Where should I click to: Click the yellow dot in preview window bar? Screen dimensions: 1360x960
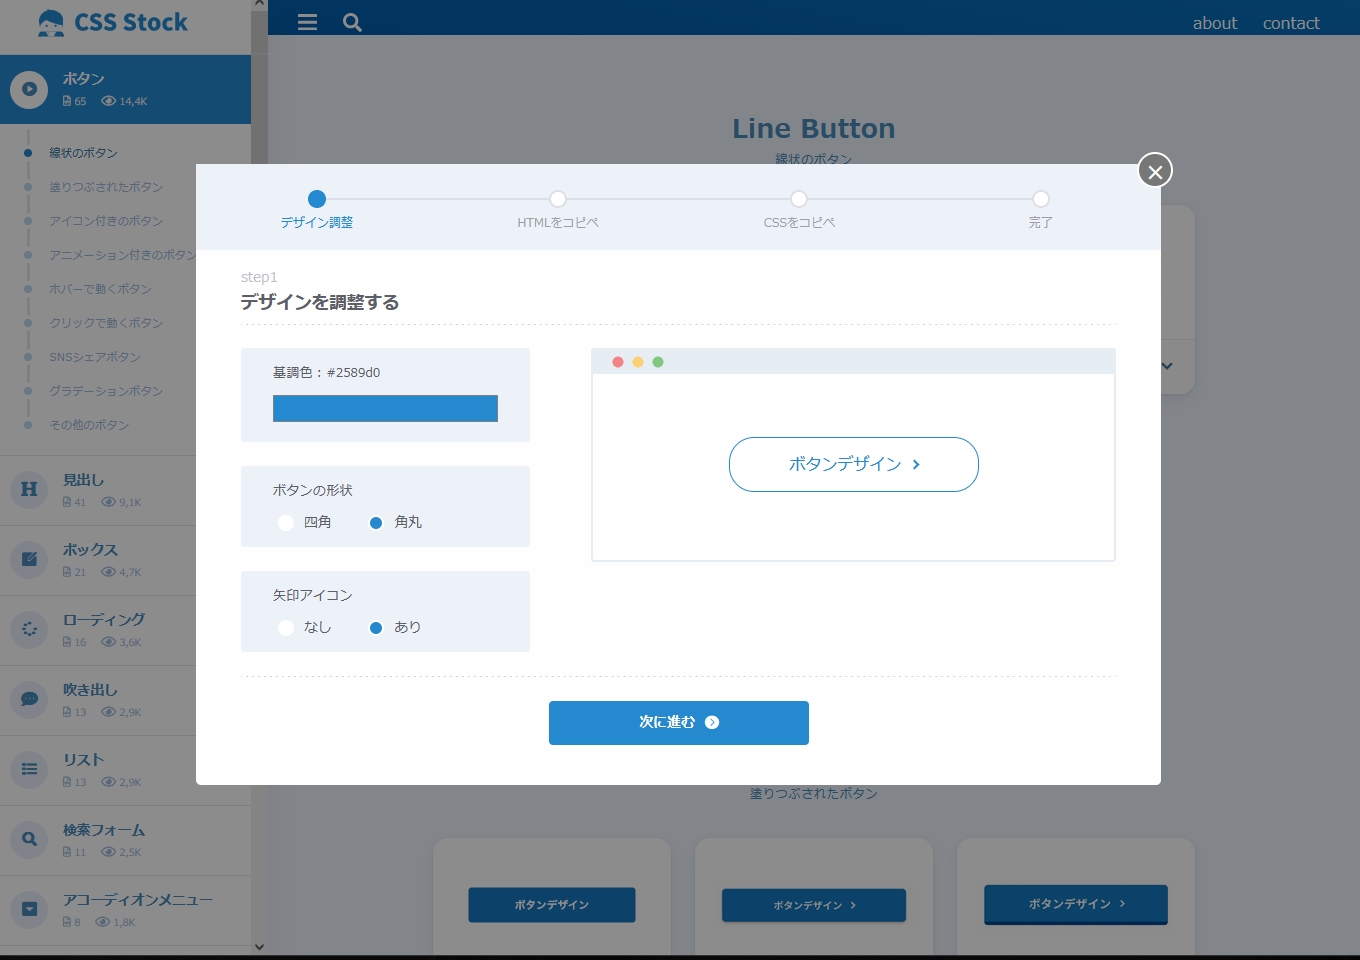pyautogui.click(x=638, y=362)
